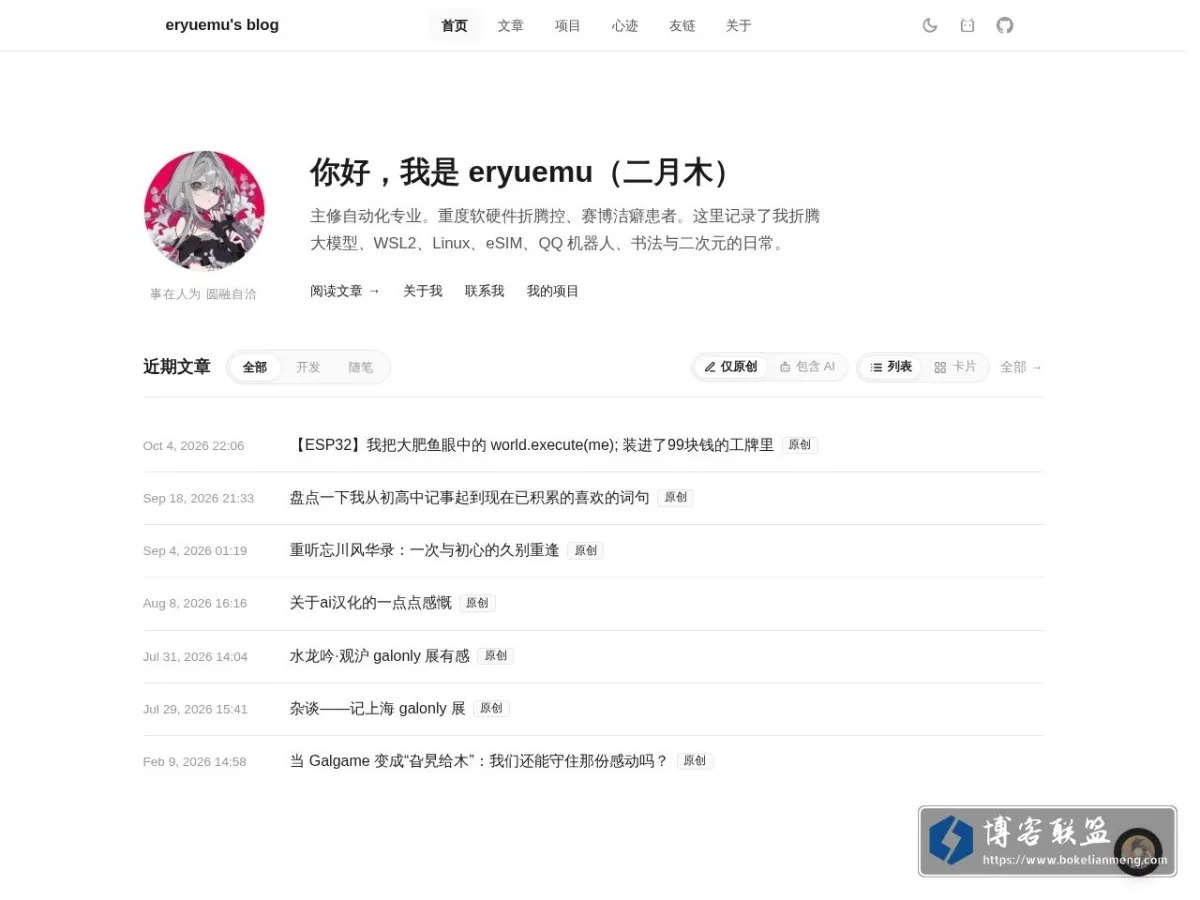Follow the 阅读文章 → link
1200x900 pixels.
point(345,291)
